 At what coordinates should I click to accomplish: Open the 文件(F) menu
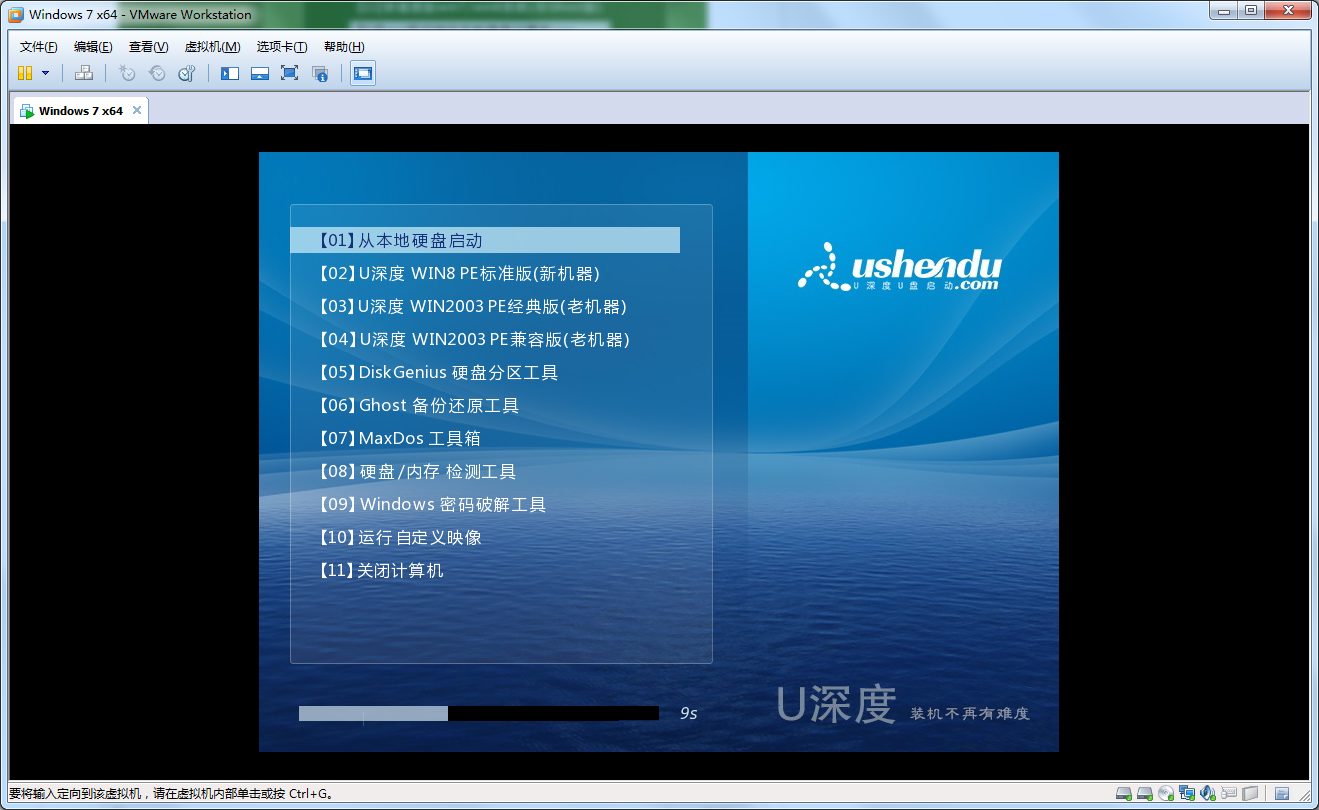coord(39,47)
